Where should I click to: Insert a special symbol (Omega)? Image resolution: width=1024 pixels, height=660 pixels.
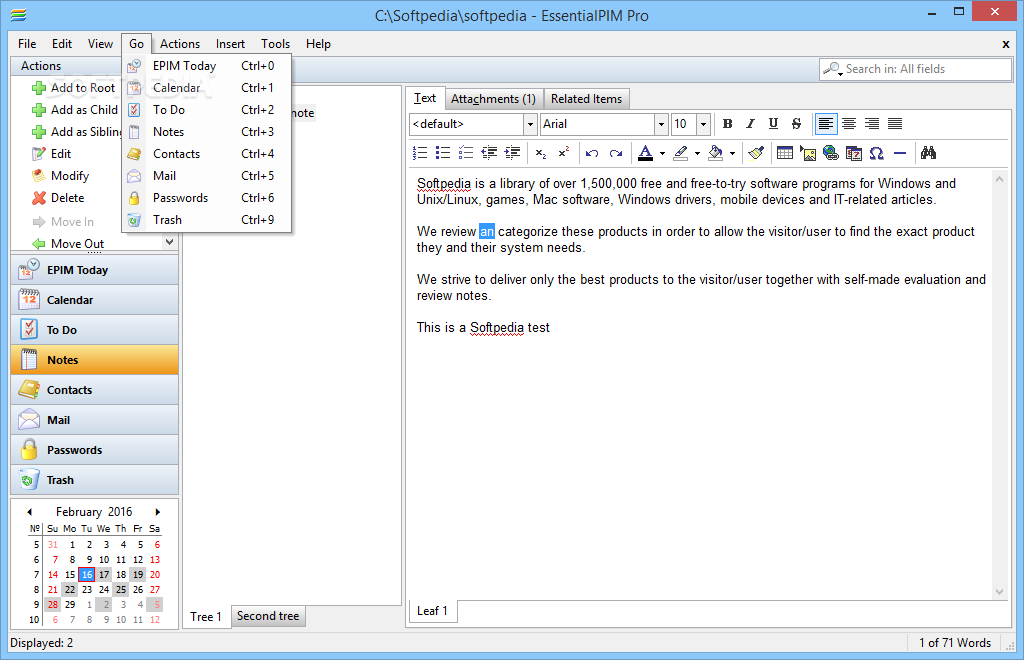[876, 153]
